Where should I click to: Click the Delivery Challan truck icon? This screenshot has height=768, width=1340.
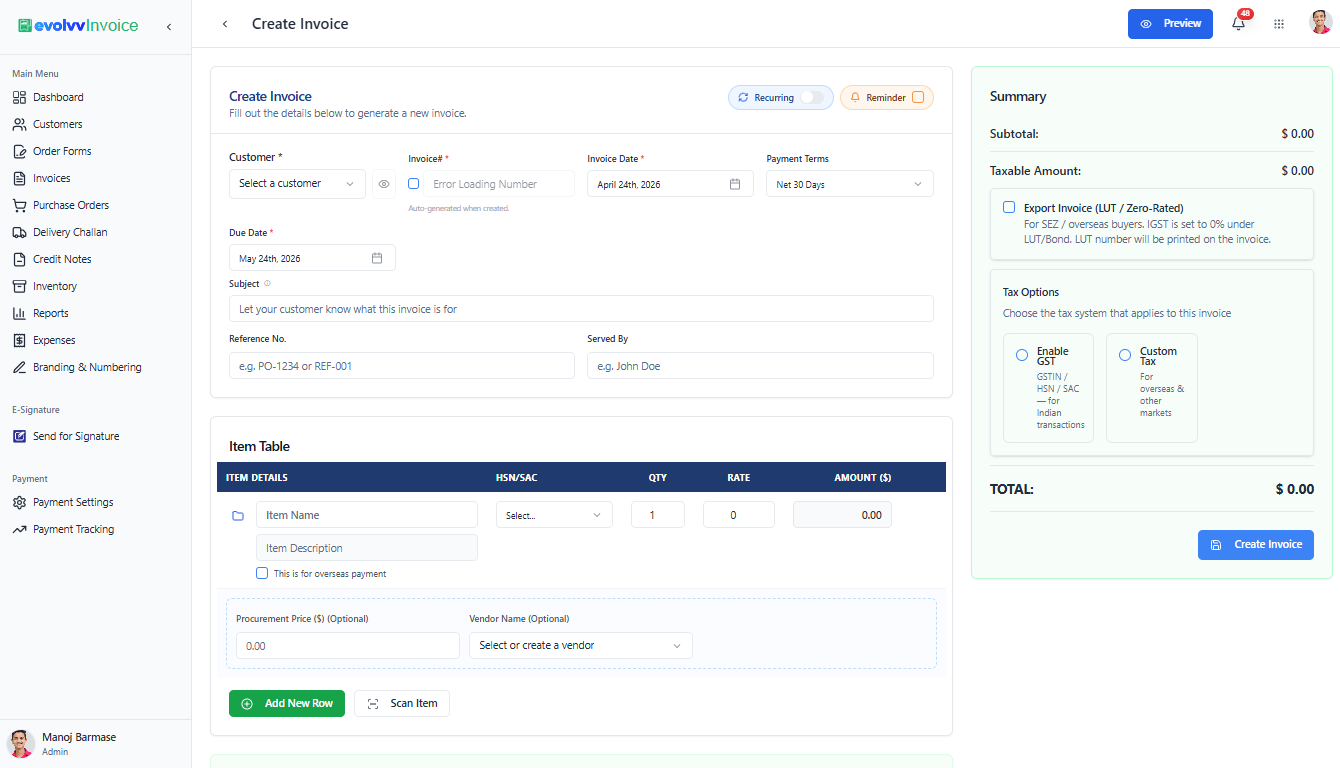[19, 232]
